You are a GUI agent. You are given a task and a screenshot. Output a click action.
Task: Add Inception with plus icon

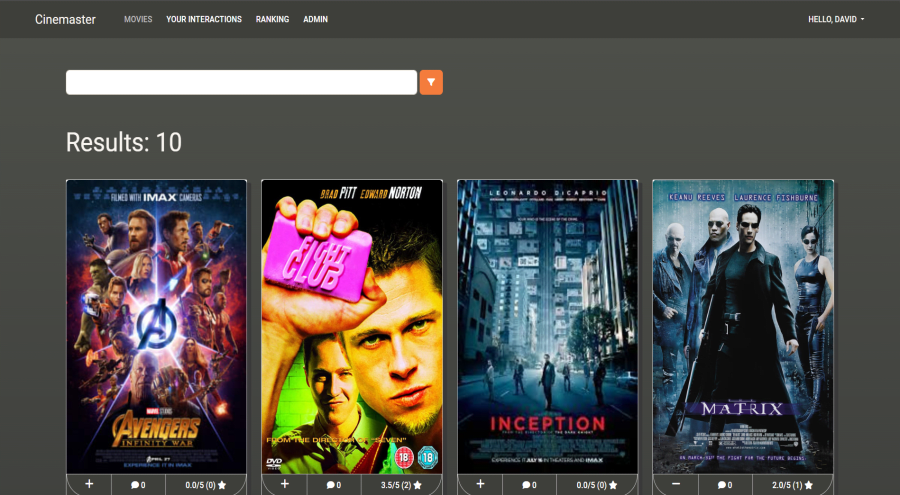point(480,484)
